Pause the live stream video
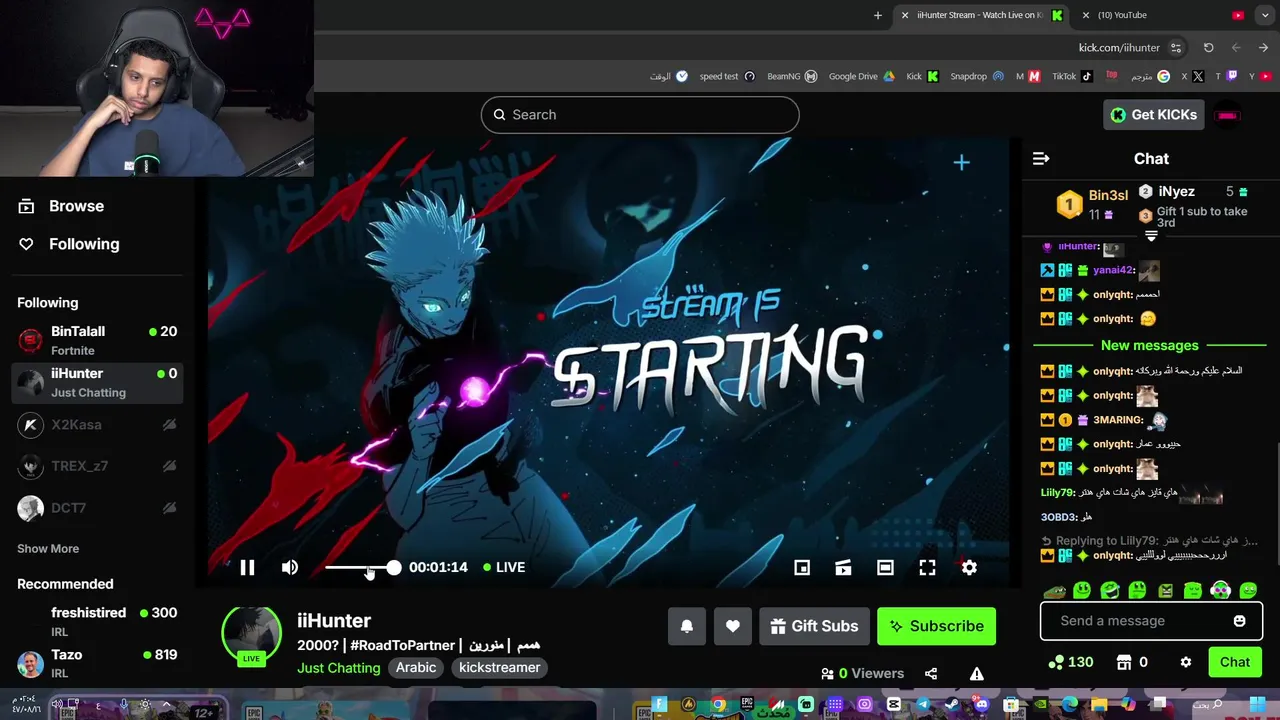The image size is (1280, 720). pyautogui.click(x=247, y=567)
